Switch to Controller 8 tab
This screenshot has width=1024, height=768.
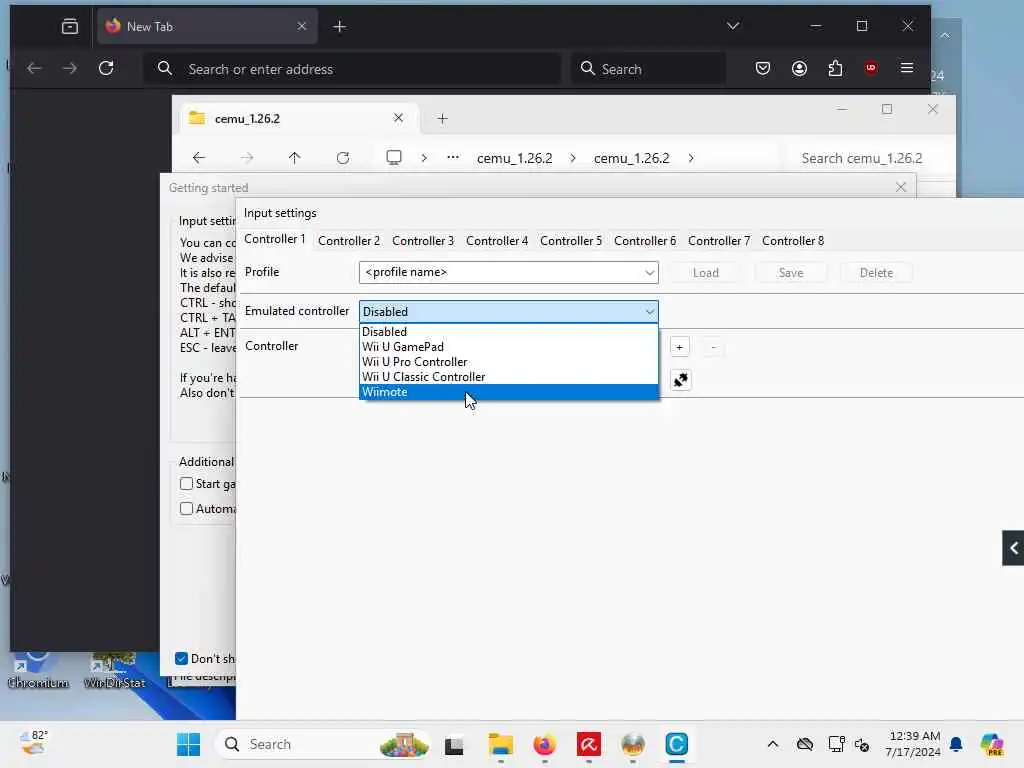pos(793,241)
